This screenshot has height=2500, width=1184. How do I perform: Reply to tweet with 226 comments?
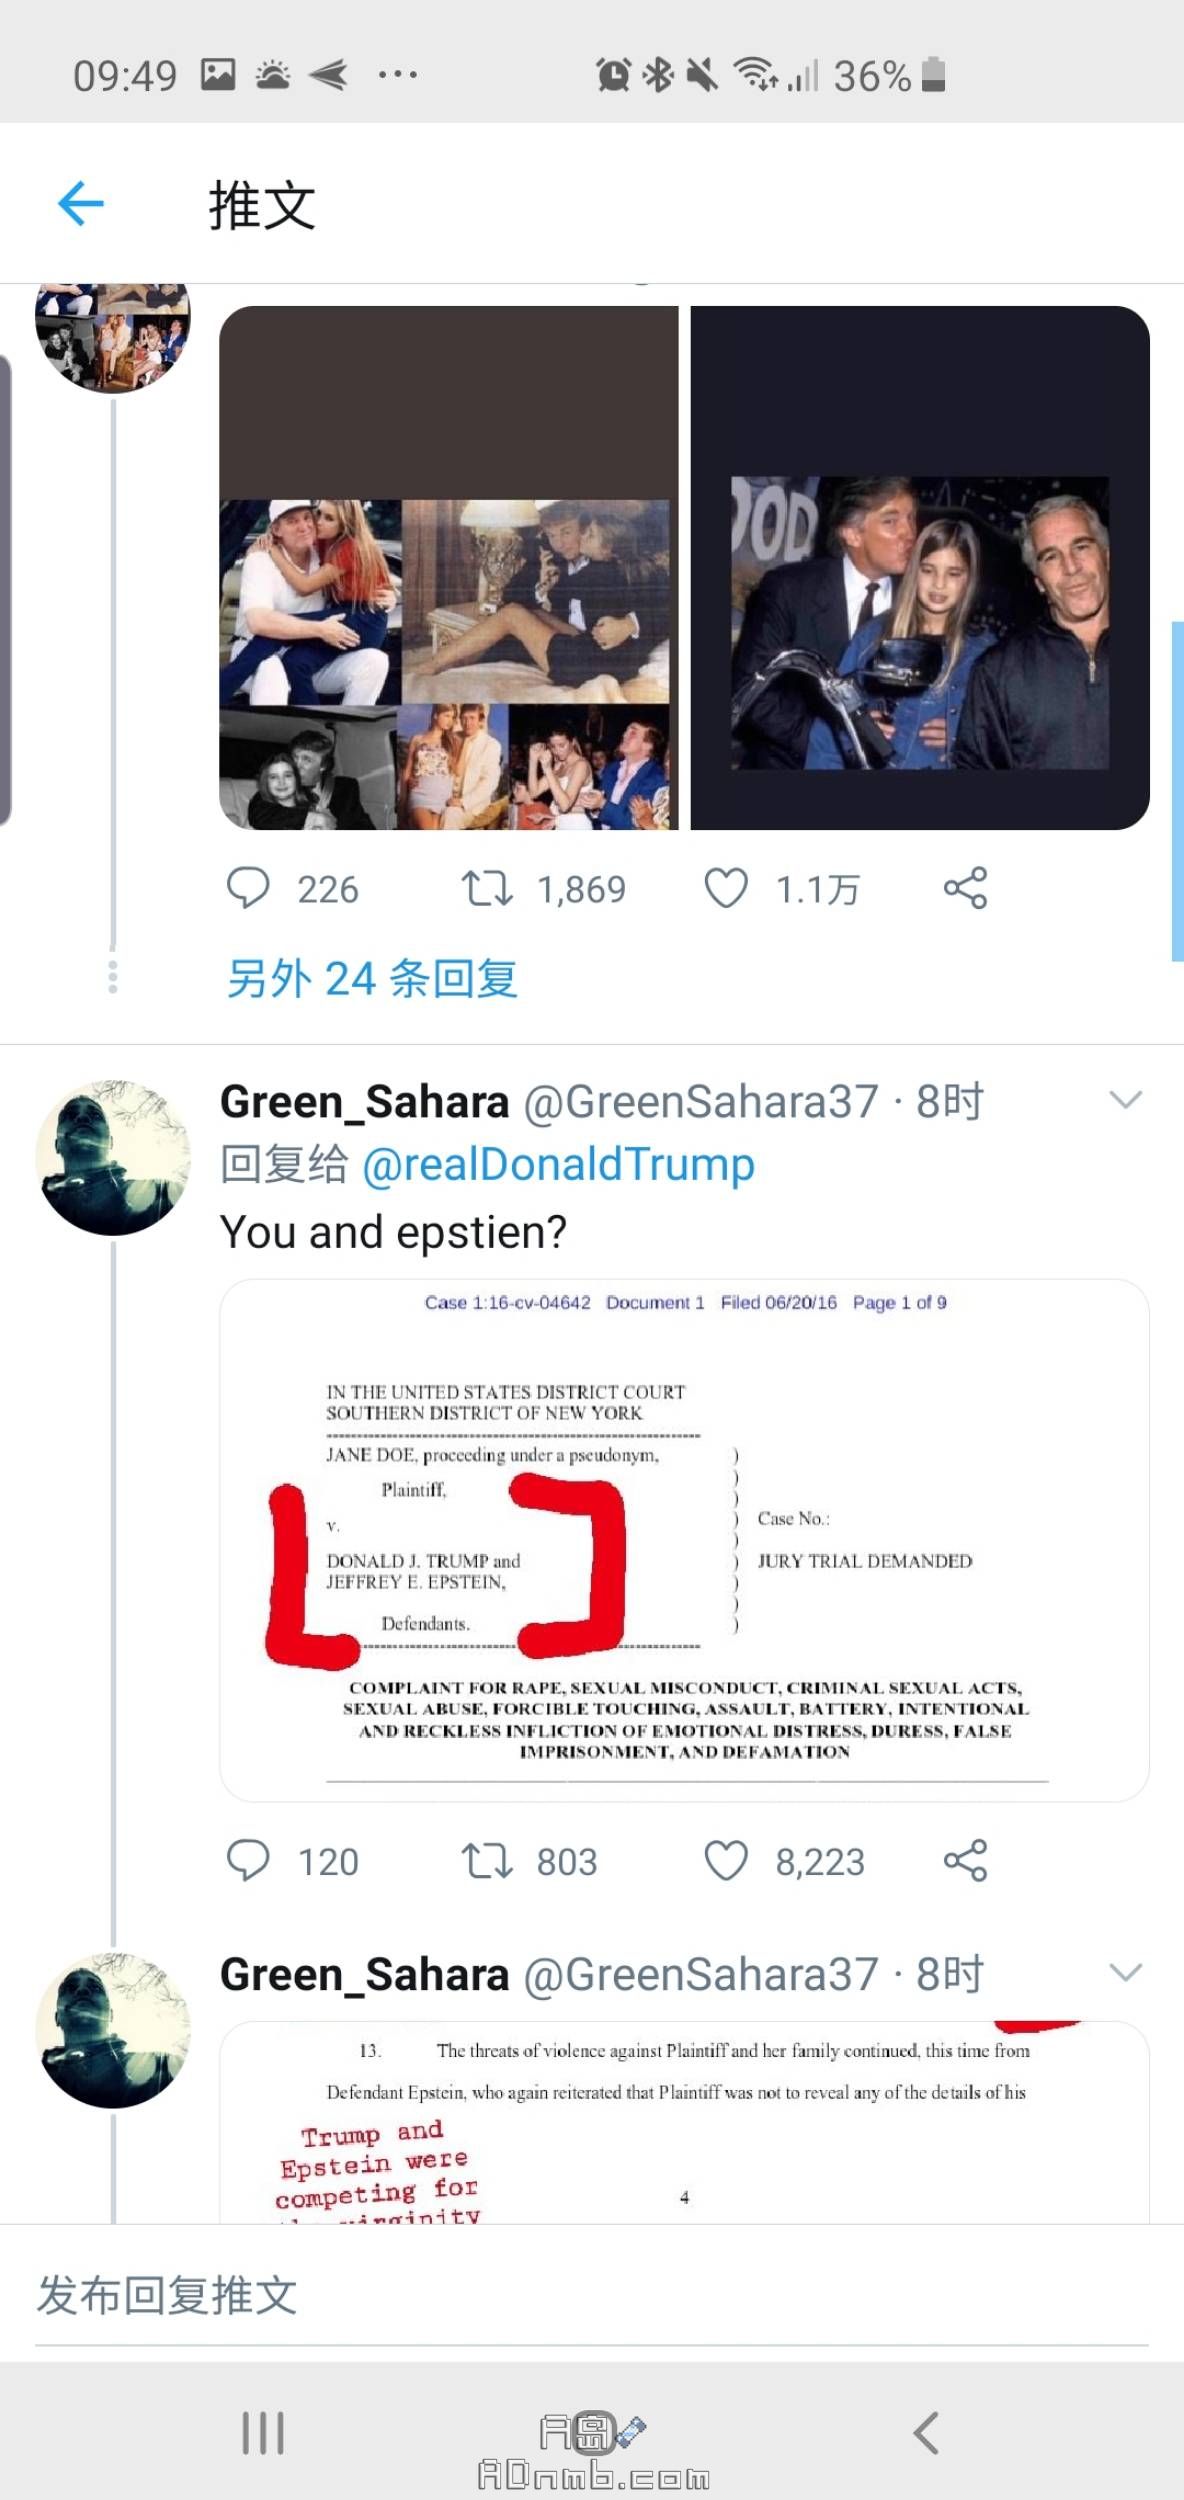point(248,888)
